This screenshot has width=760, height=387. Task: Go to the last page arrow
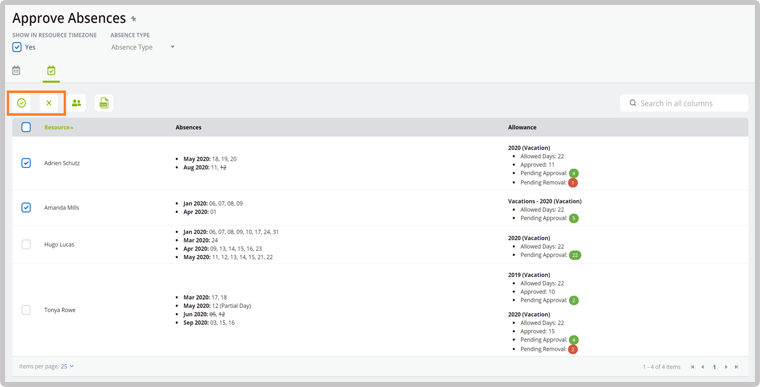736,367
